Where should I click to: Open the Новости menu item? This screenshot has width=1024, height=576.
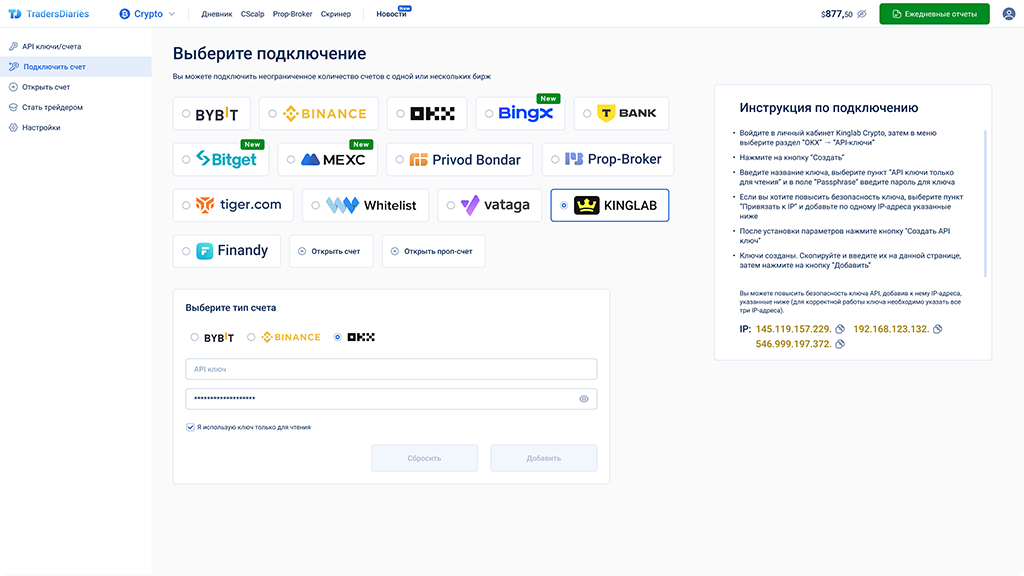(x=391, y=15)
